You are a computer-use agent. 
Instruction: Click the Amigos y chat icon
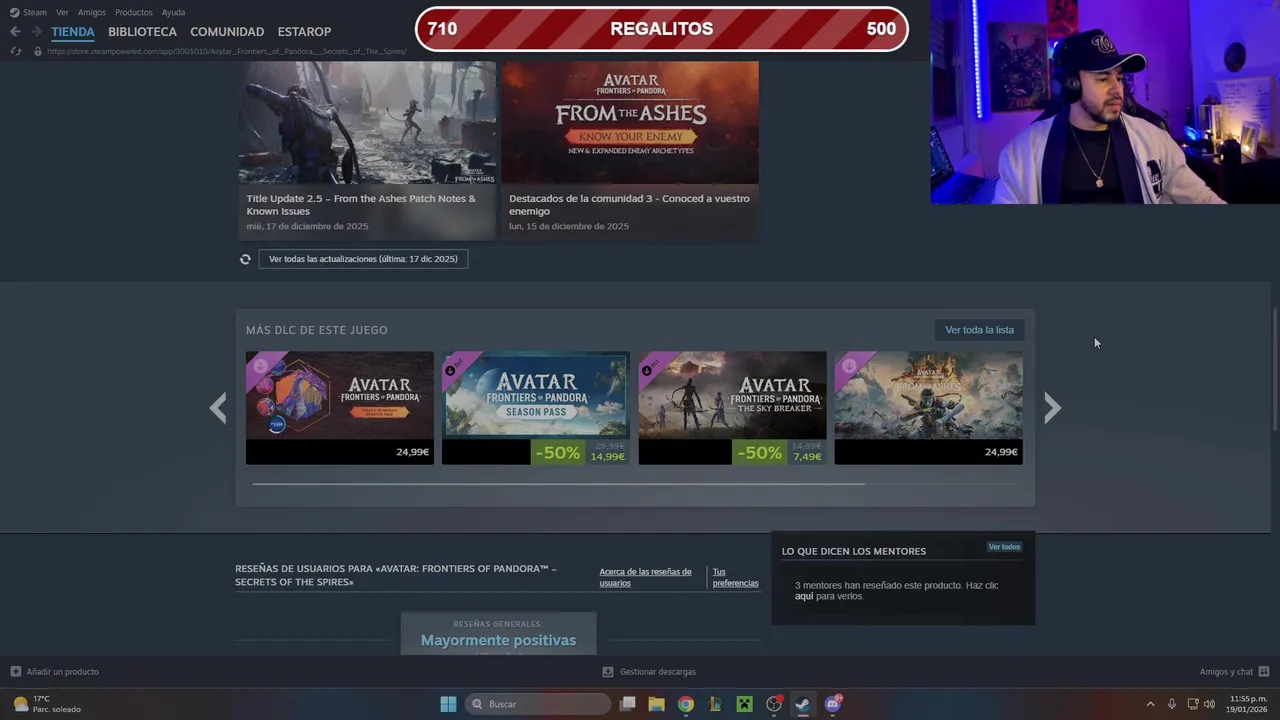coord(1264,672)
